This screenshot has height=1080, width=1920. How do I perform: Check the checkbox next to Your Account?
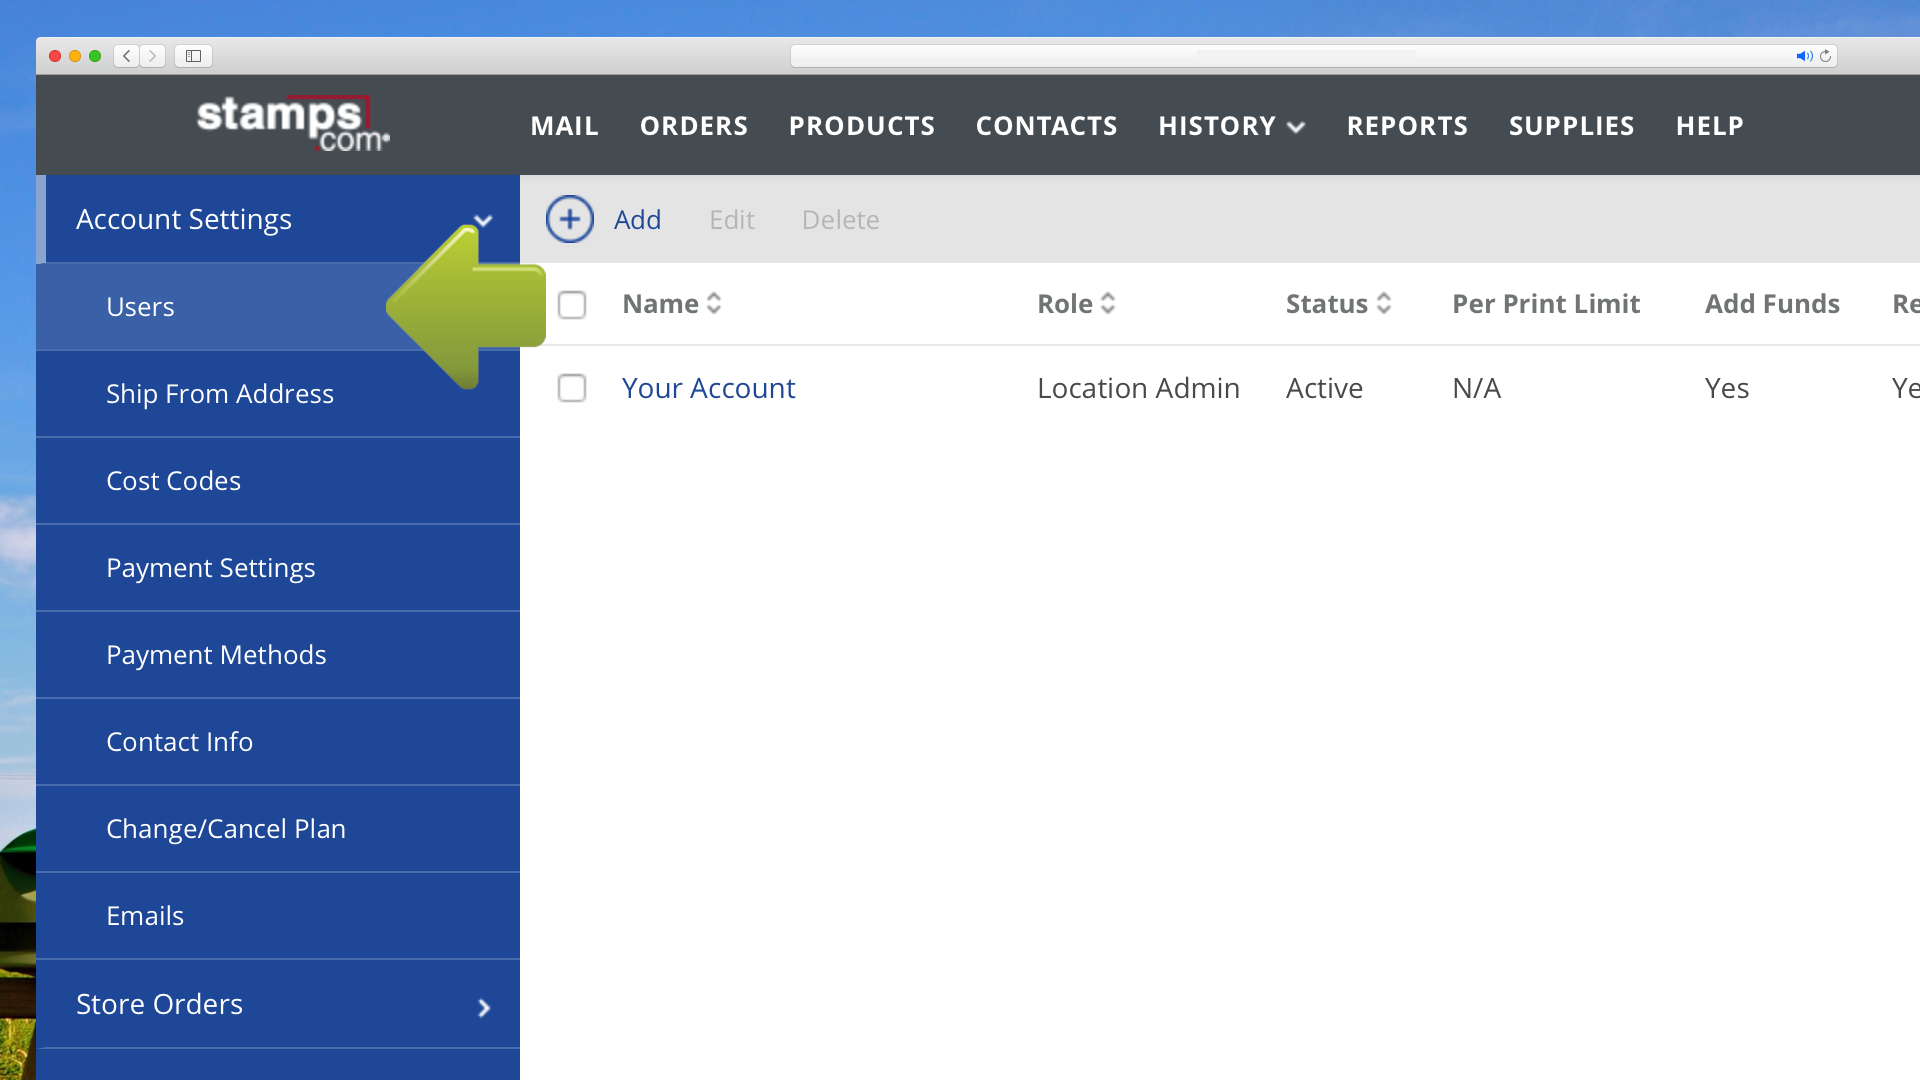click(x=572, y=388)
